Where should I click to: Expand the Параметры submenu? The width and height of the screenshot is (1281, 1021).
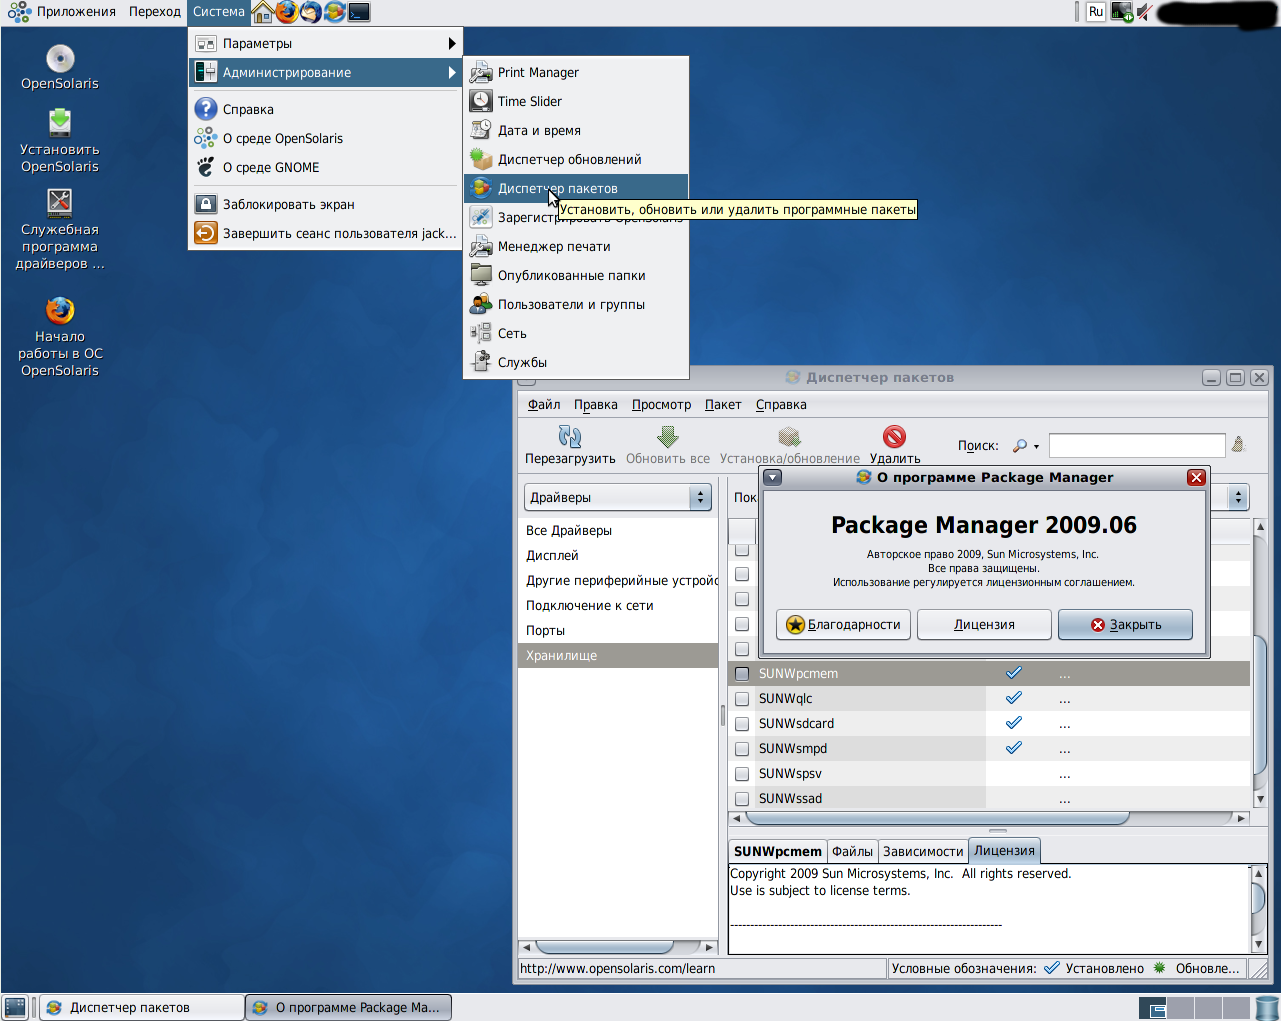(x=325, y=43)
